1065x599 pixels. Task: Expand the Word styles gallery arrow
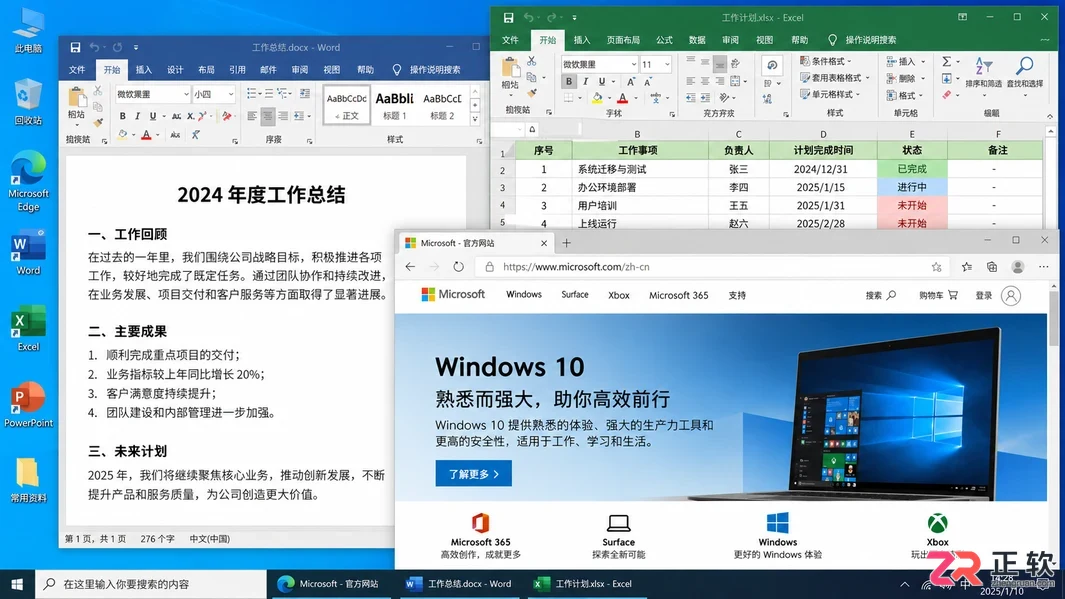click(x=475, y=119)
